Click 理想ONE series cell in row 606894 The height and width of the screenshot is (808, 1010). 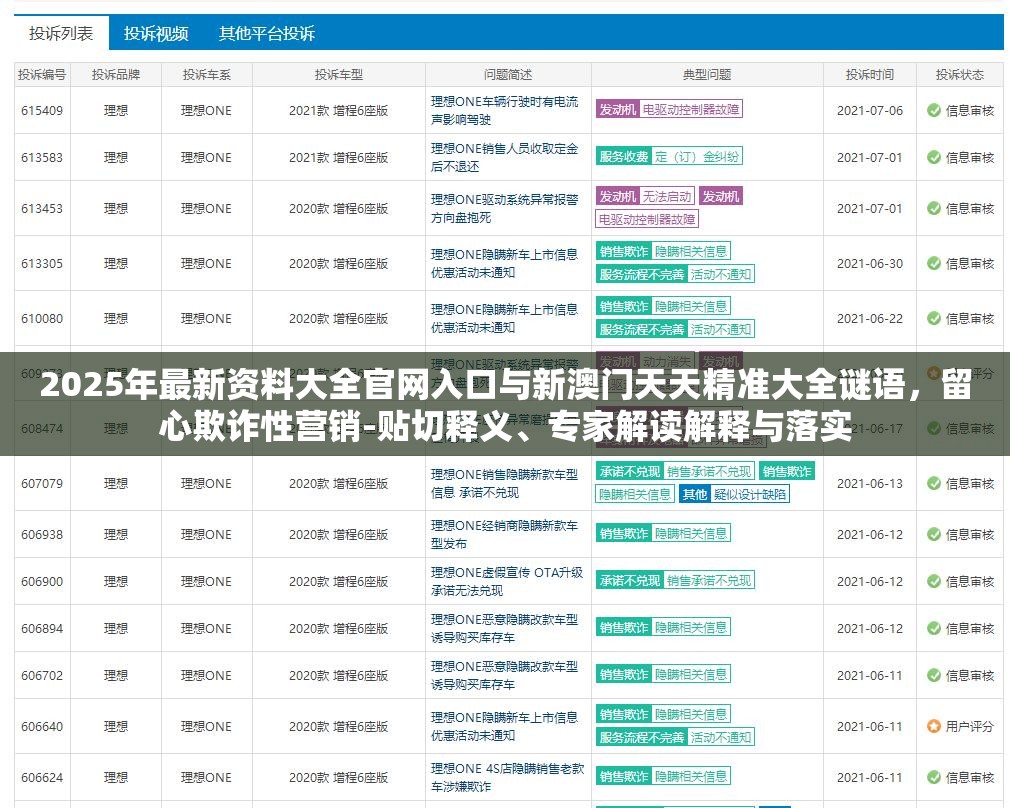(x=206, y=628)
